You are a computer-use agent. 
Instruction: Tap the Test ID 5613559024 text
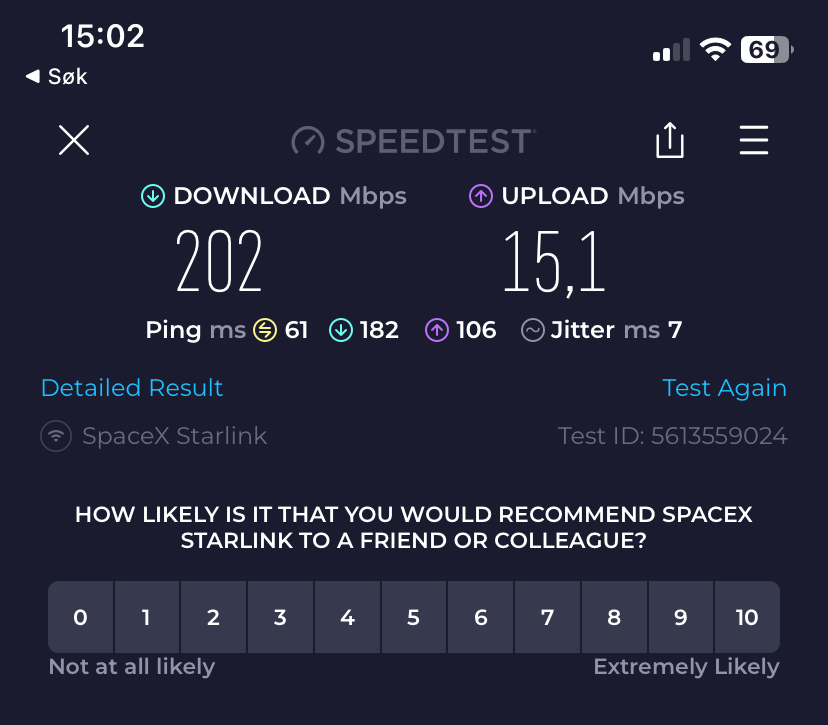pos(673,436)
